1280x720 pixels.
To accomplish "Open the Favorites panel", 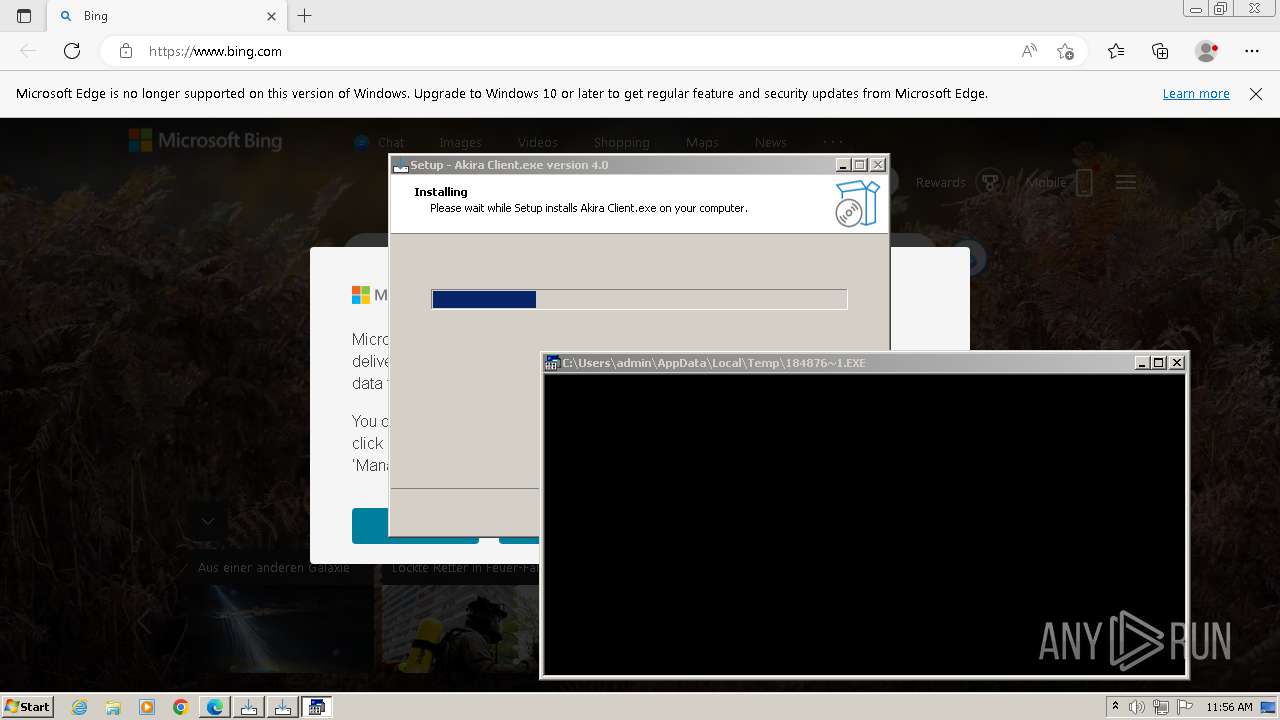I will click(x=1116, y=51).
